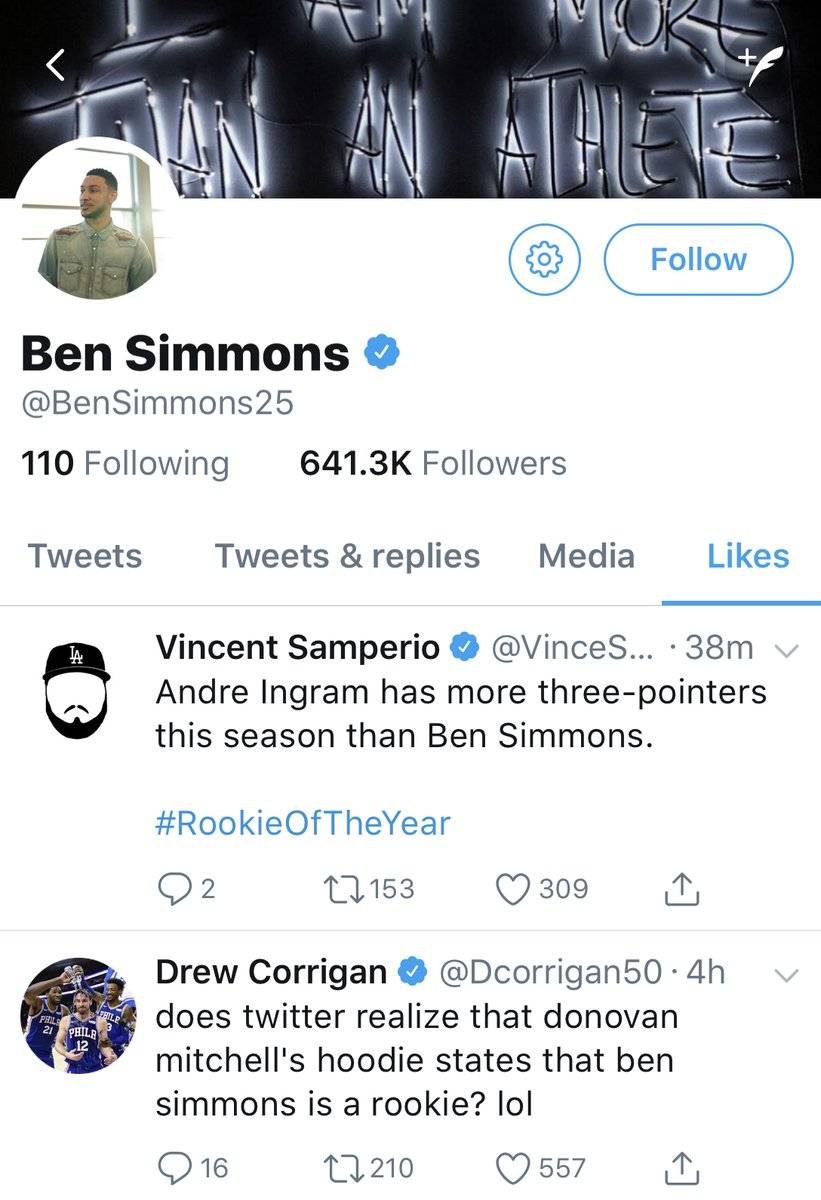This screenshot has width=821, height=1200.
Task: Open the #RookieOfTheYear hashtag link
Action: (x=303, y=823)
